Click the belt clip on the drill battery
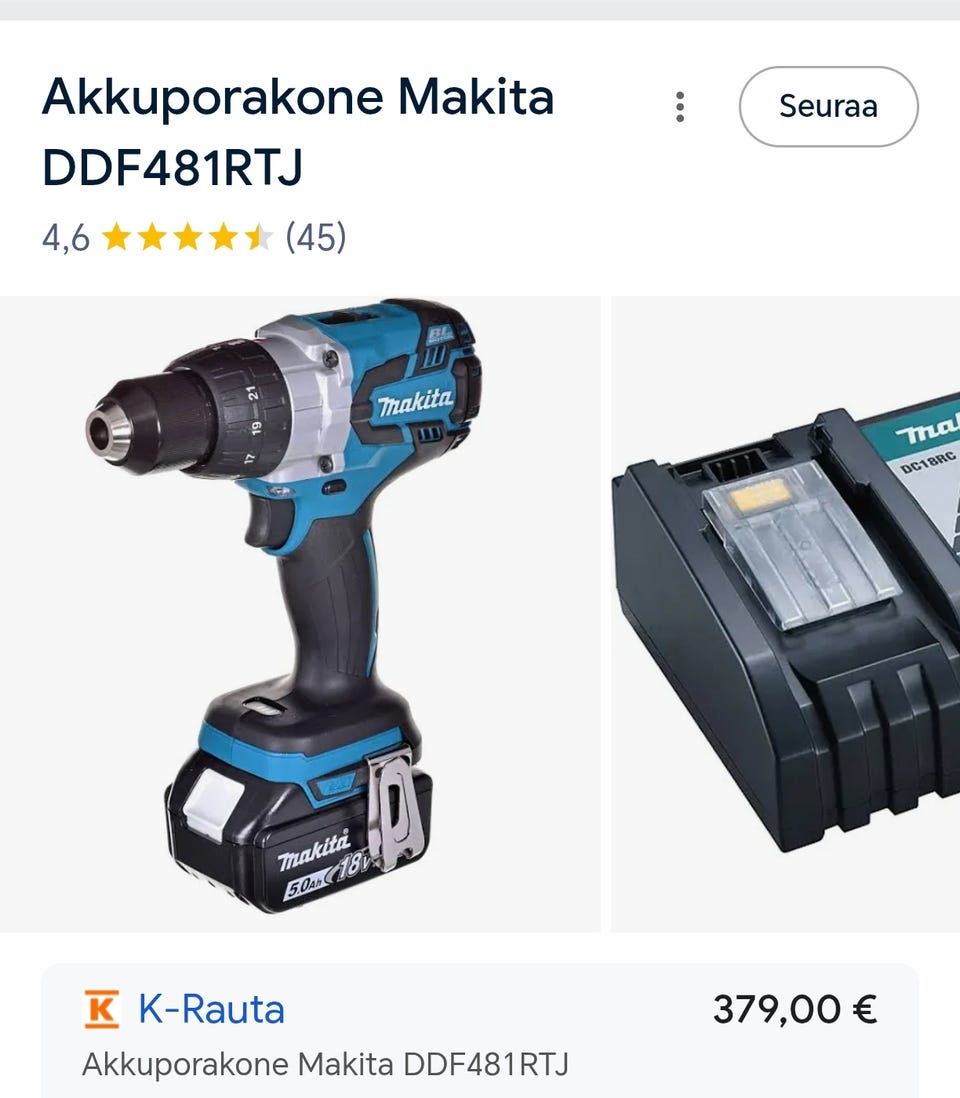 click(394, 807)
